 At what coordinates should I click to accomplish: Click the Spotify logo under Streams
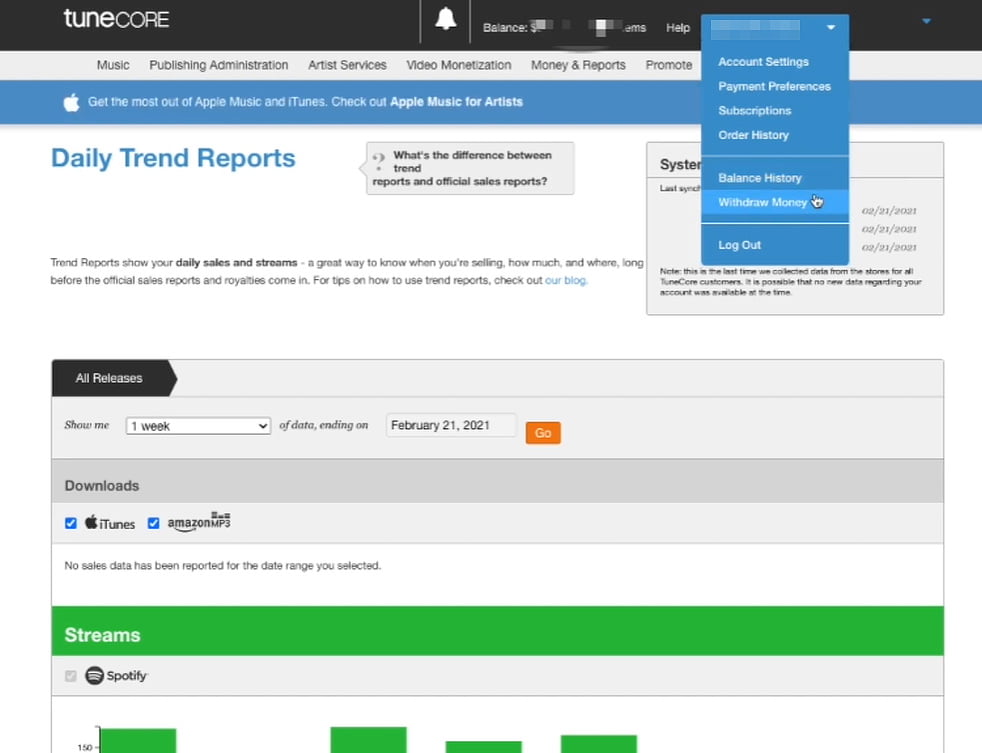coord(117,676)
